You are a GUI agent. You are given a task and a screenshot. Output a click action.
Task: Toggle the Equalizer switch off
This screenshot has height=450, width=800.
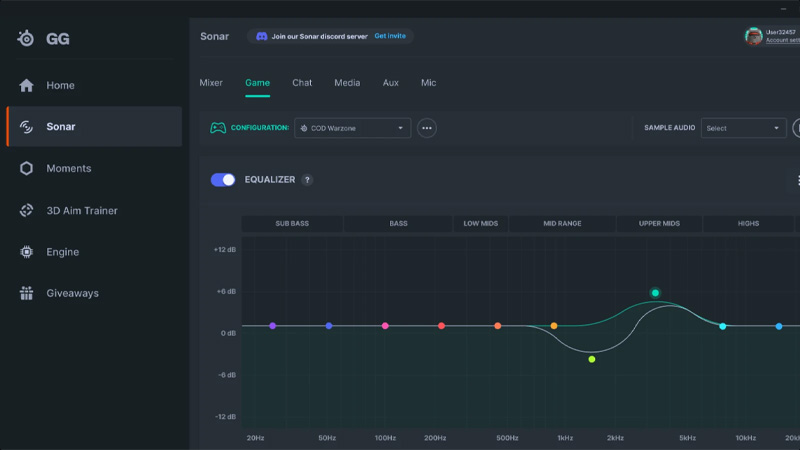pos(223,180)
